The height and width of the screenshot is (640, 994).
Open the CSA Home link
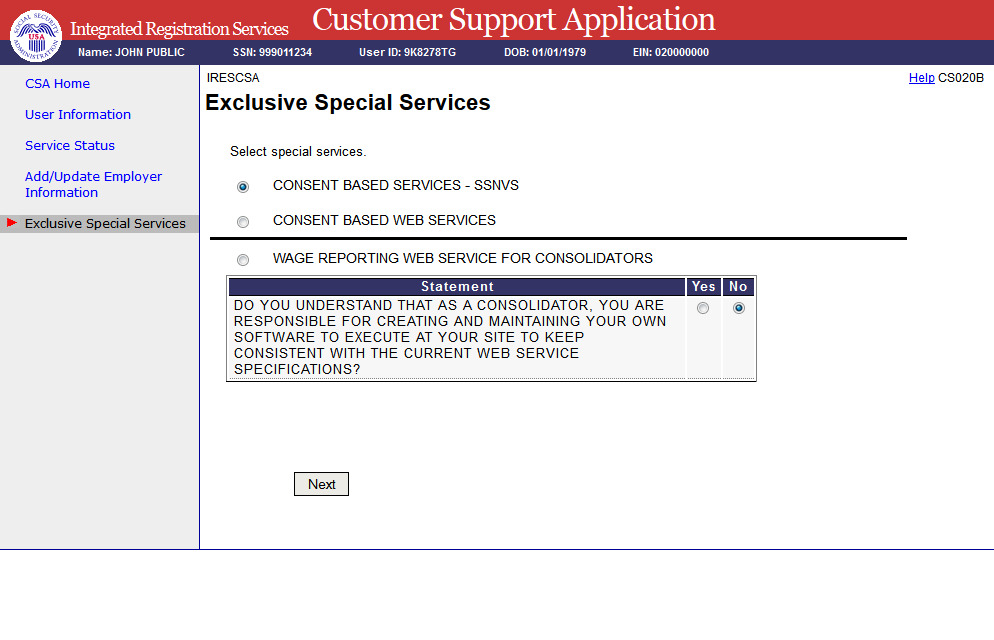57,84
